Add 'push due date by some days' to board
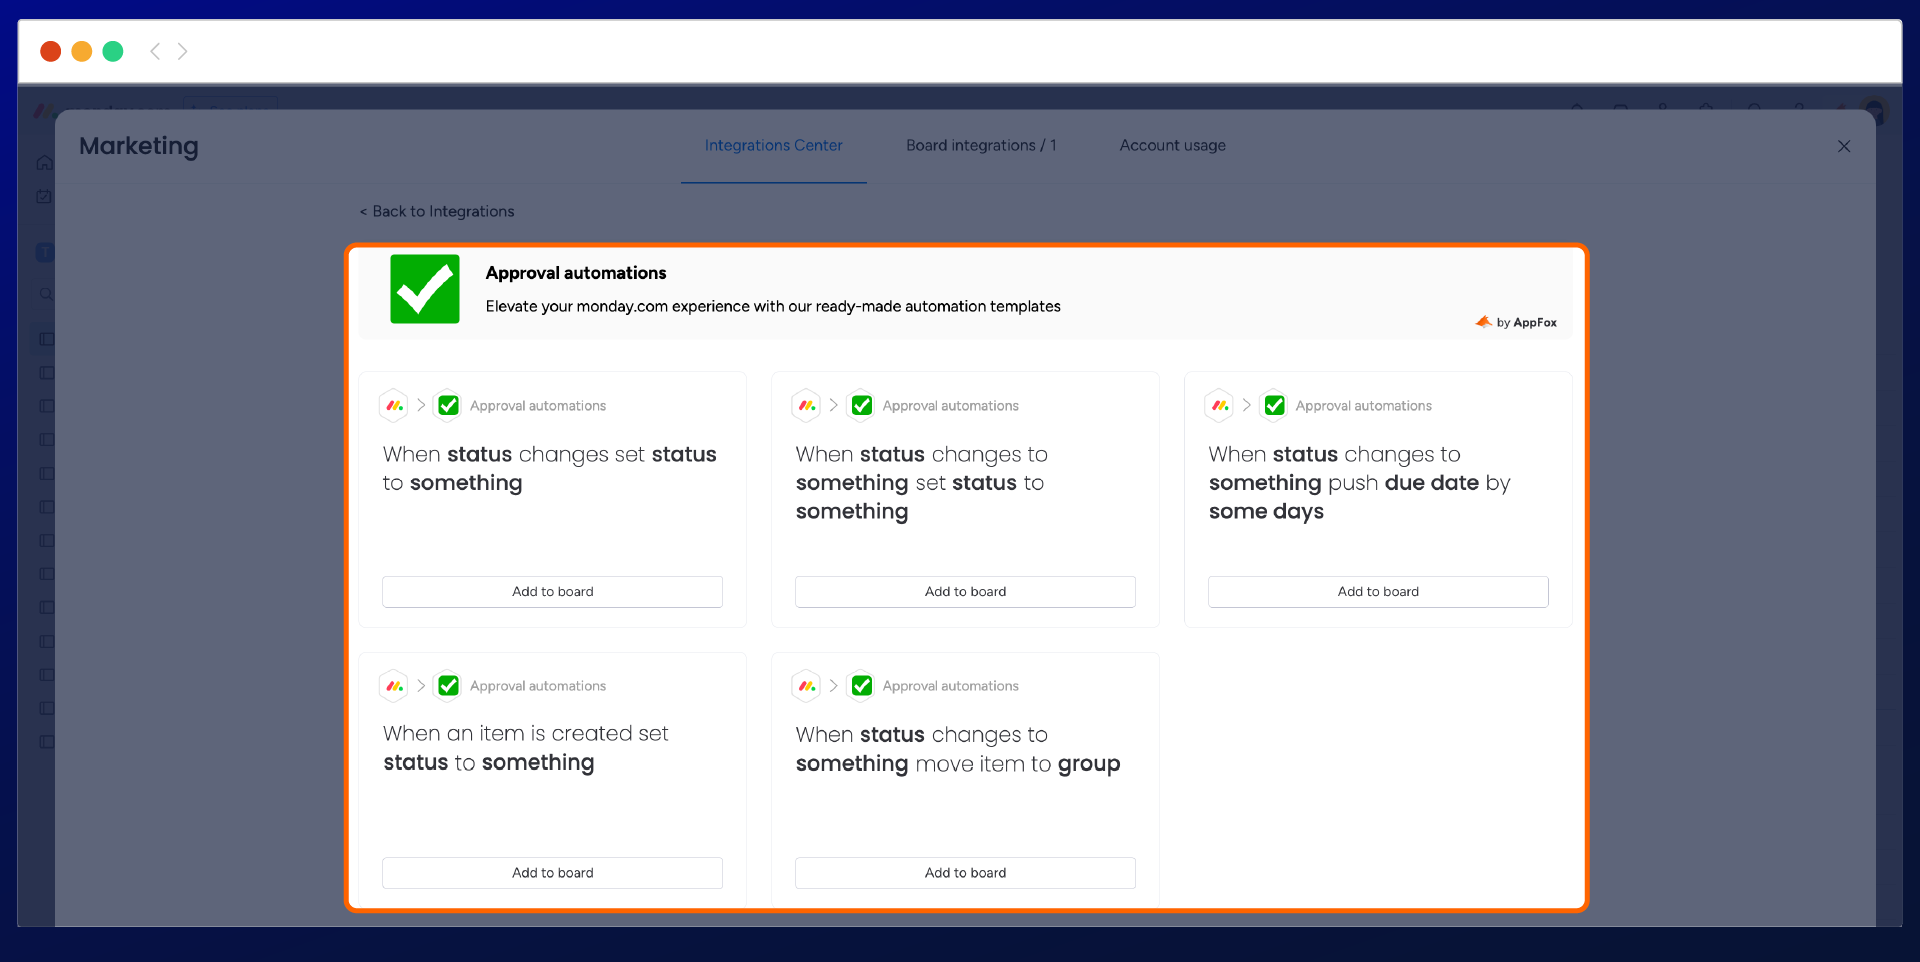The height and width of the screenshot is (962, 1920). [x=1377, y=592]
